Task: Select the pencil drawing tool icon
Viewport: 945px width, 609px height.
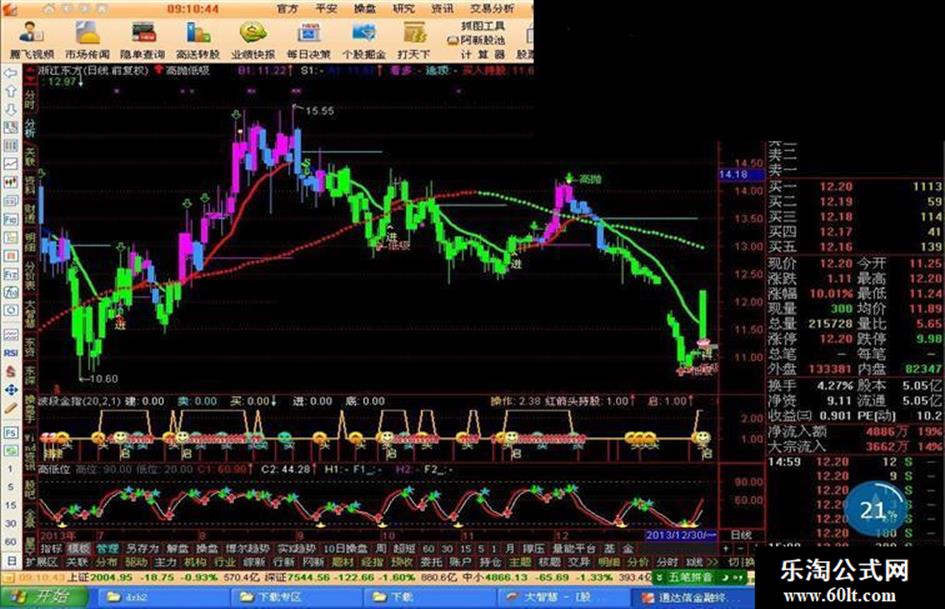Action: click(x=11, y=408)
